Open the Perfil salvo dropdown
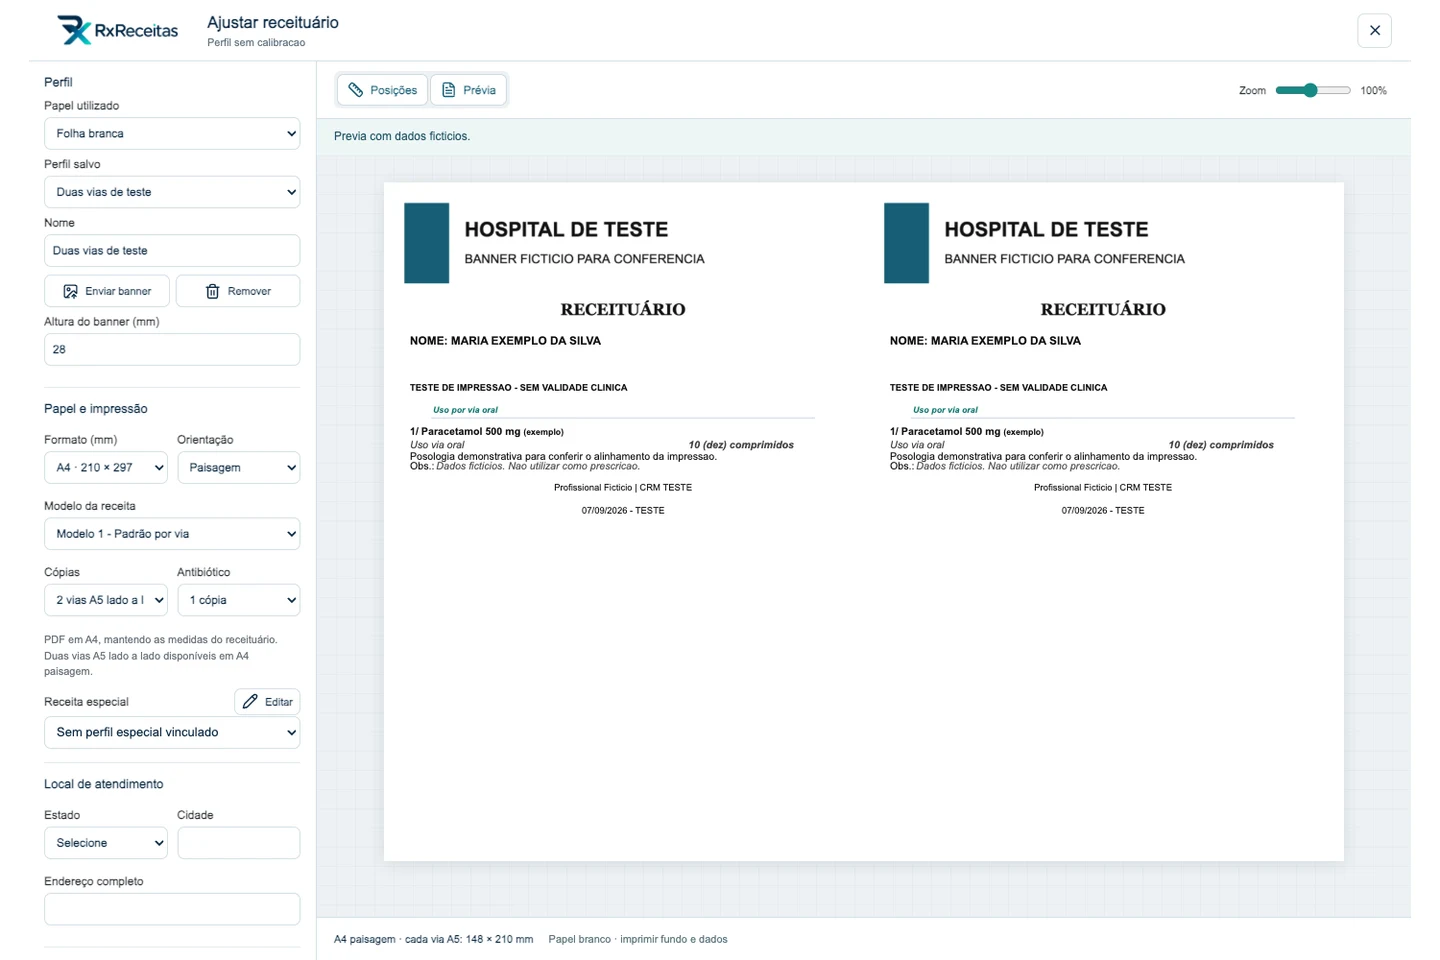 tap(172, 192)
